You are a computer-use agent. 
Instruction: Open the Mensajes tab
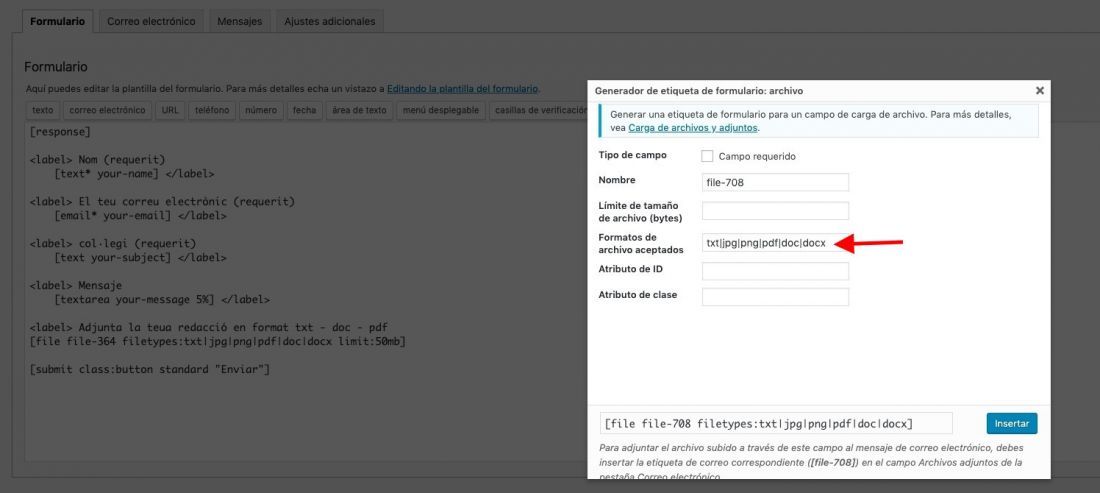tap(239, 21)
